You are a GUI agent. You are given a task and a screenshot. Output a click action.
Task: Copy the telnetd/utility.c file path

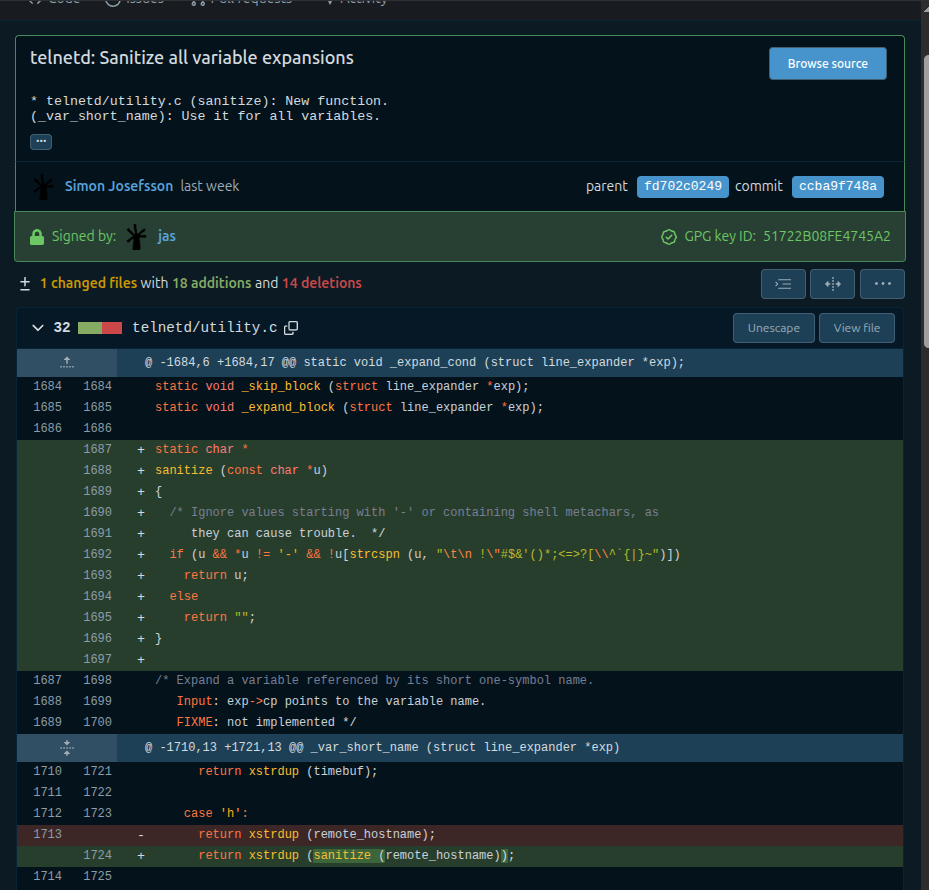tap(292, 328)
